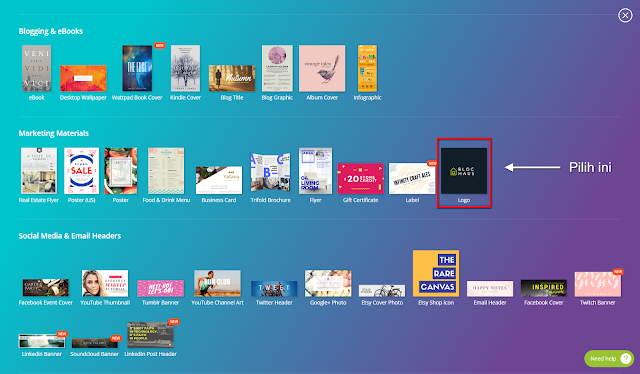Screen dimensions: 640x374
Task: Select the Business Card design type
Action: [219, 180]
